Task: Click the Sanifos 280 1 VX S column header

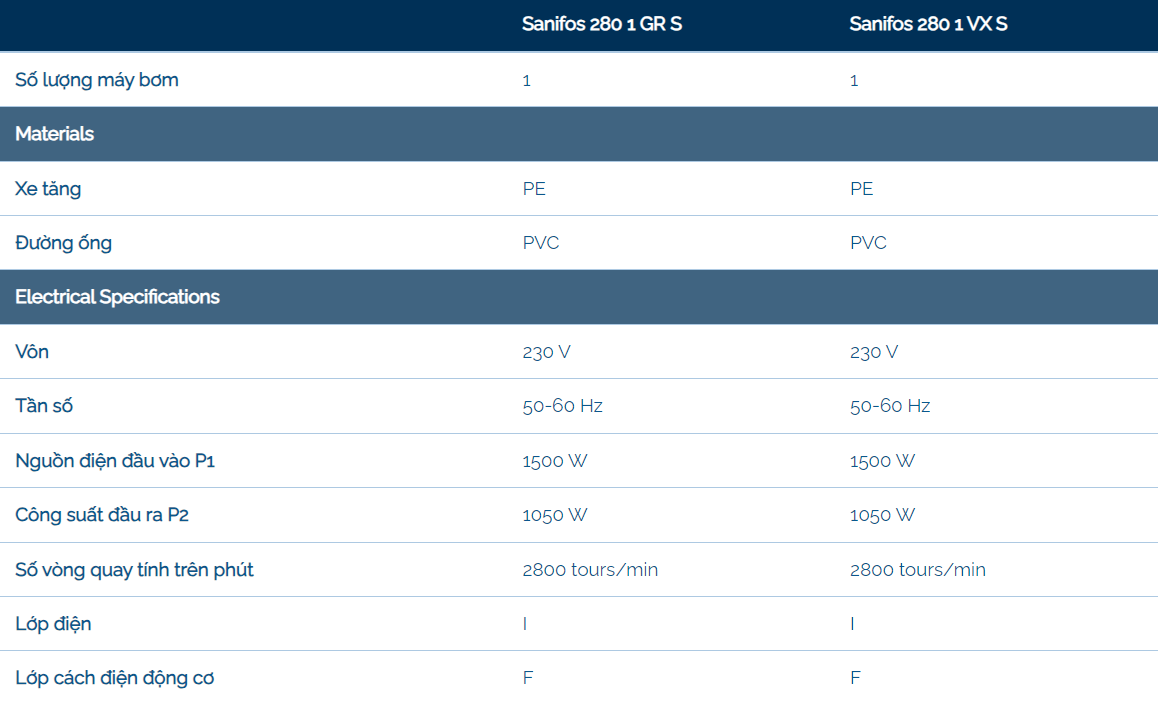Action: coord(928,24)
